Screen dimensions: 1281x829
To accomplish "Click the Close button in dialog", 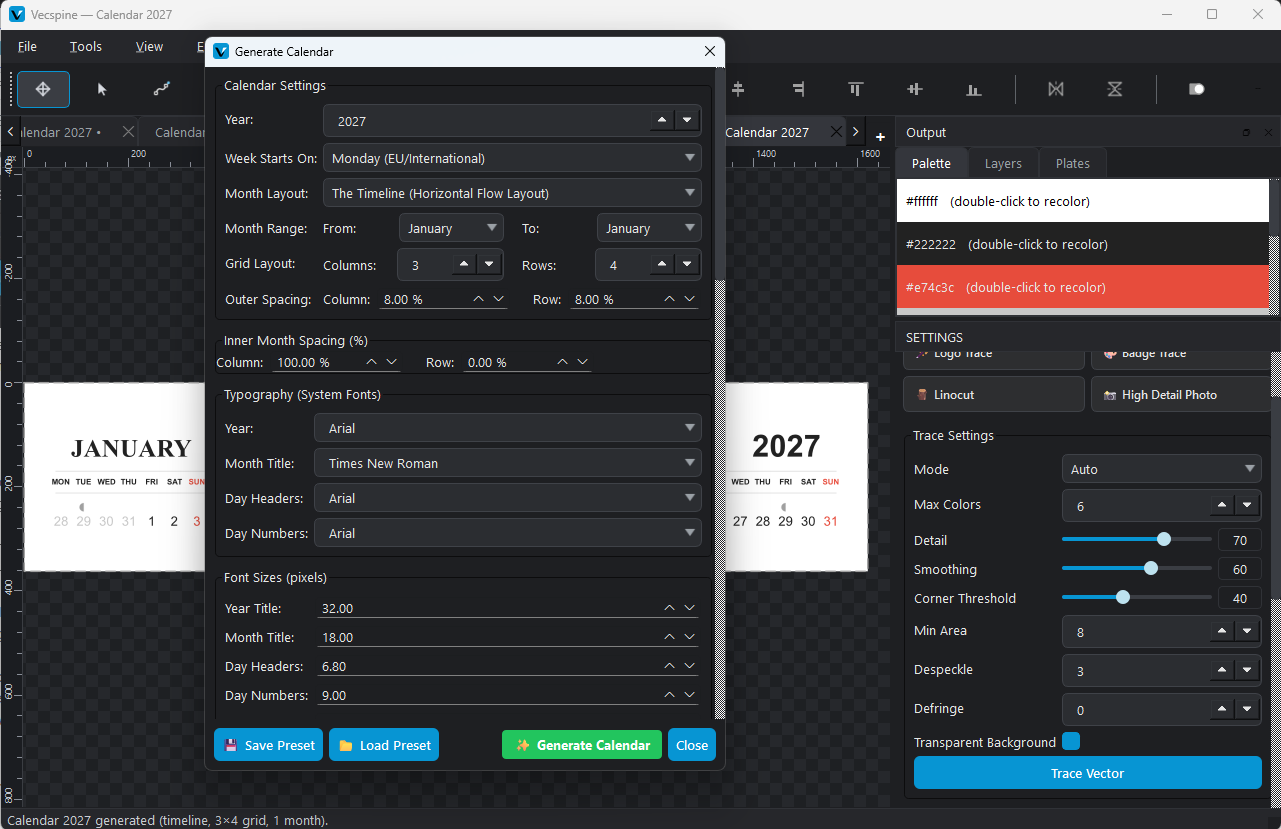I will [x=692, y=745].
